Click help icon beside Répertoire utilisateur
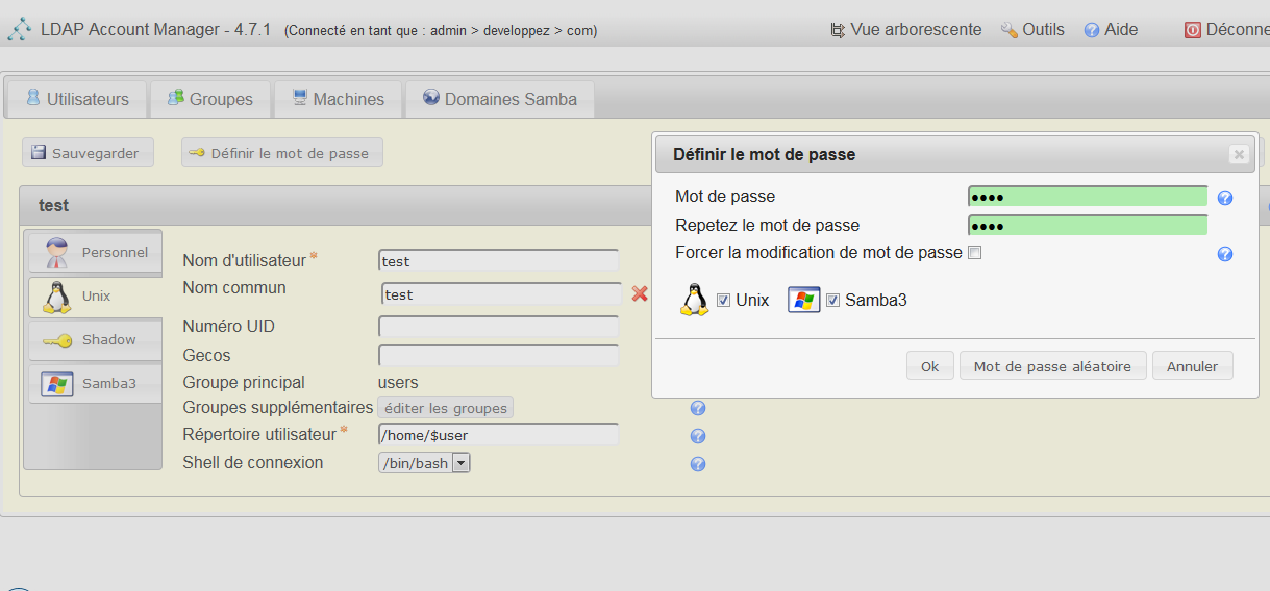This screenshot has height=591, width=1270. tap(698, 436)
